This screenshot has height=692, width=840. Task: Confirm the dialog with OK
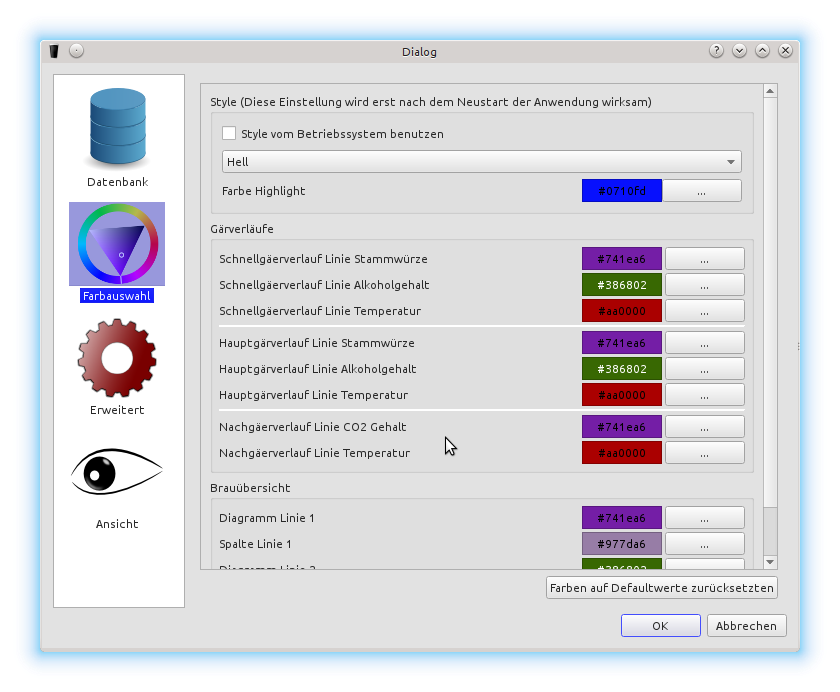pos(660,626)
